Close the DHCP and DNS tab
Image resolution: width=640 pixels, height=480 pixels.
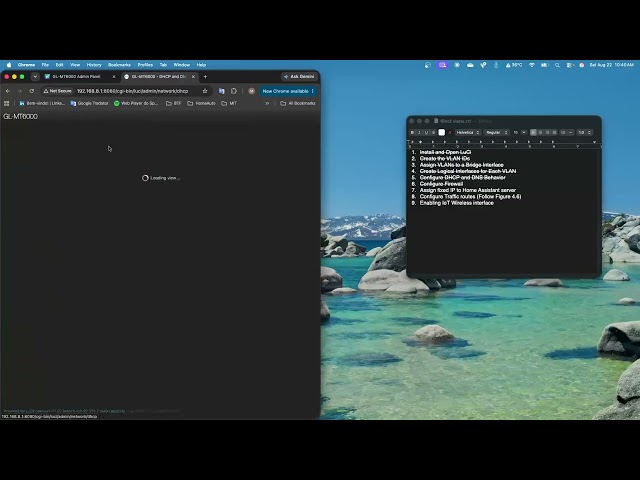coord(193,76)
